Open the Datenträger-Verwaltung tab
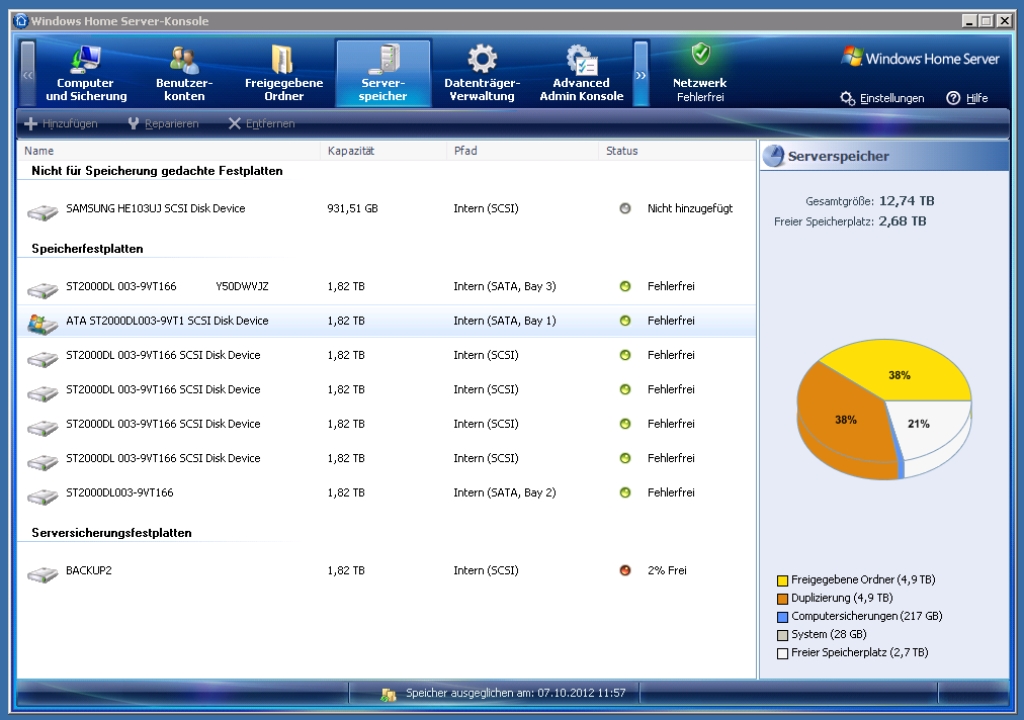 482,73
